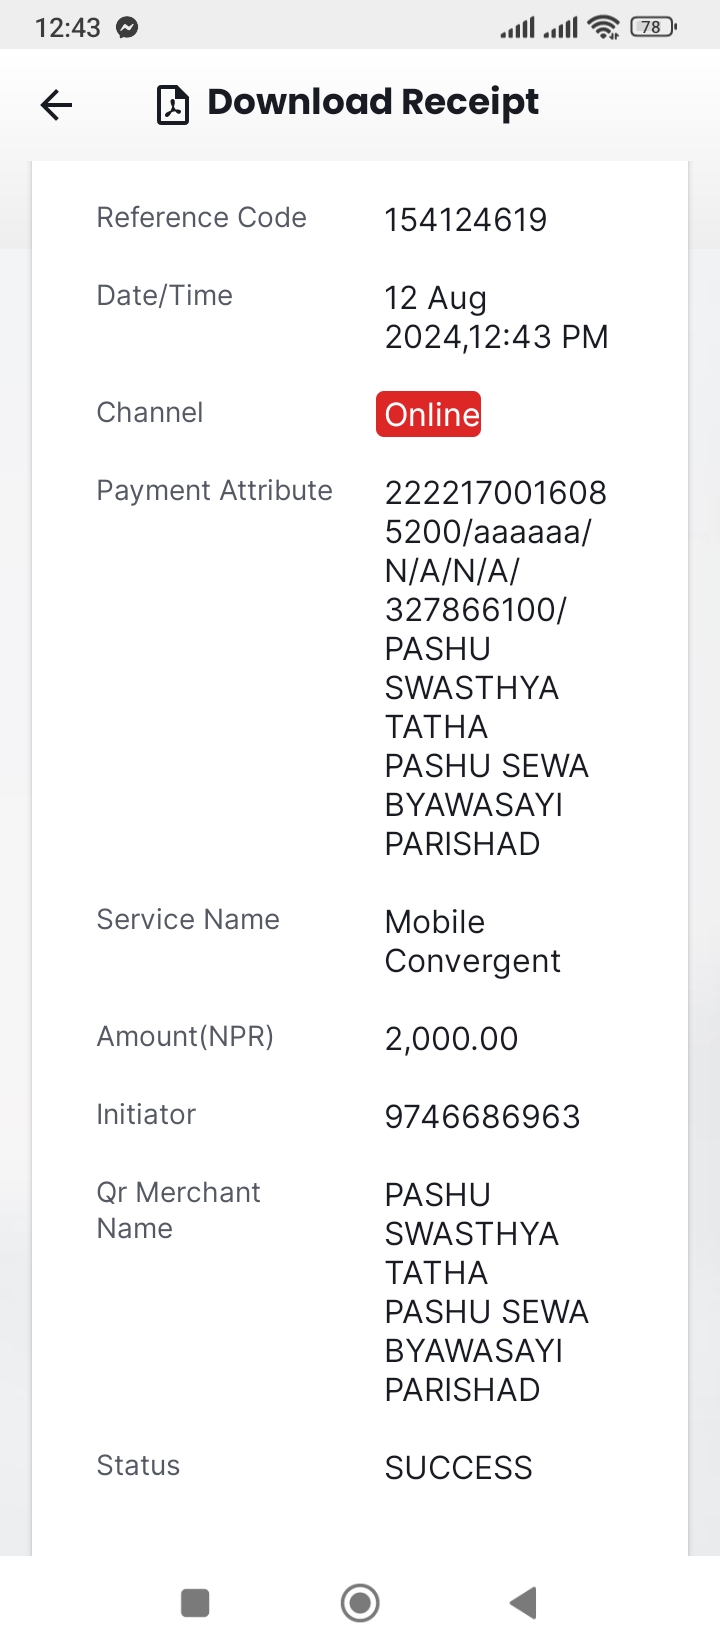Tap the Qr Merchant Name label
Image resolution: width=720 pixels, height=1650 pixels.
[x=178, y=1210]
